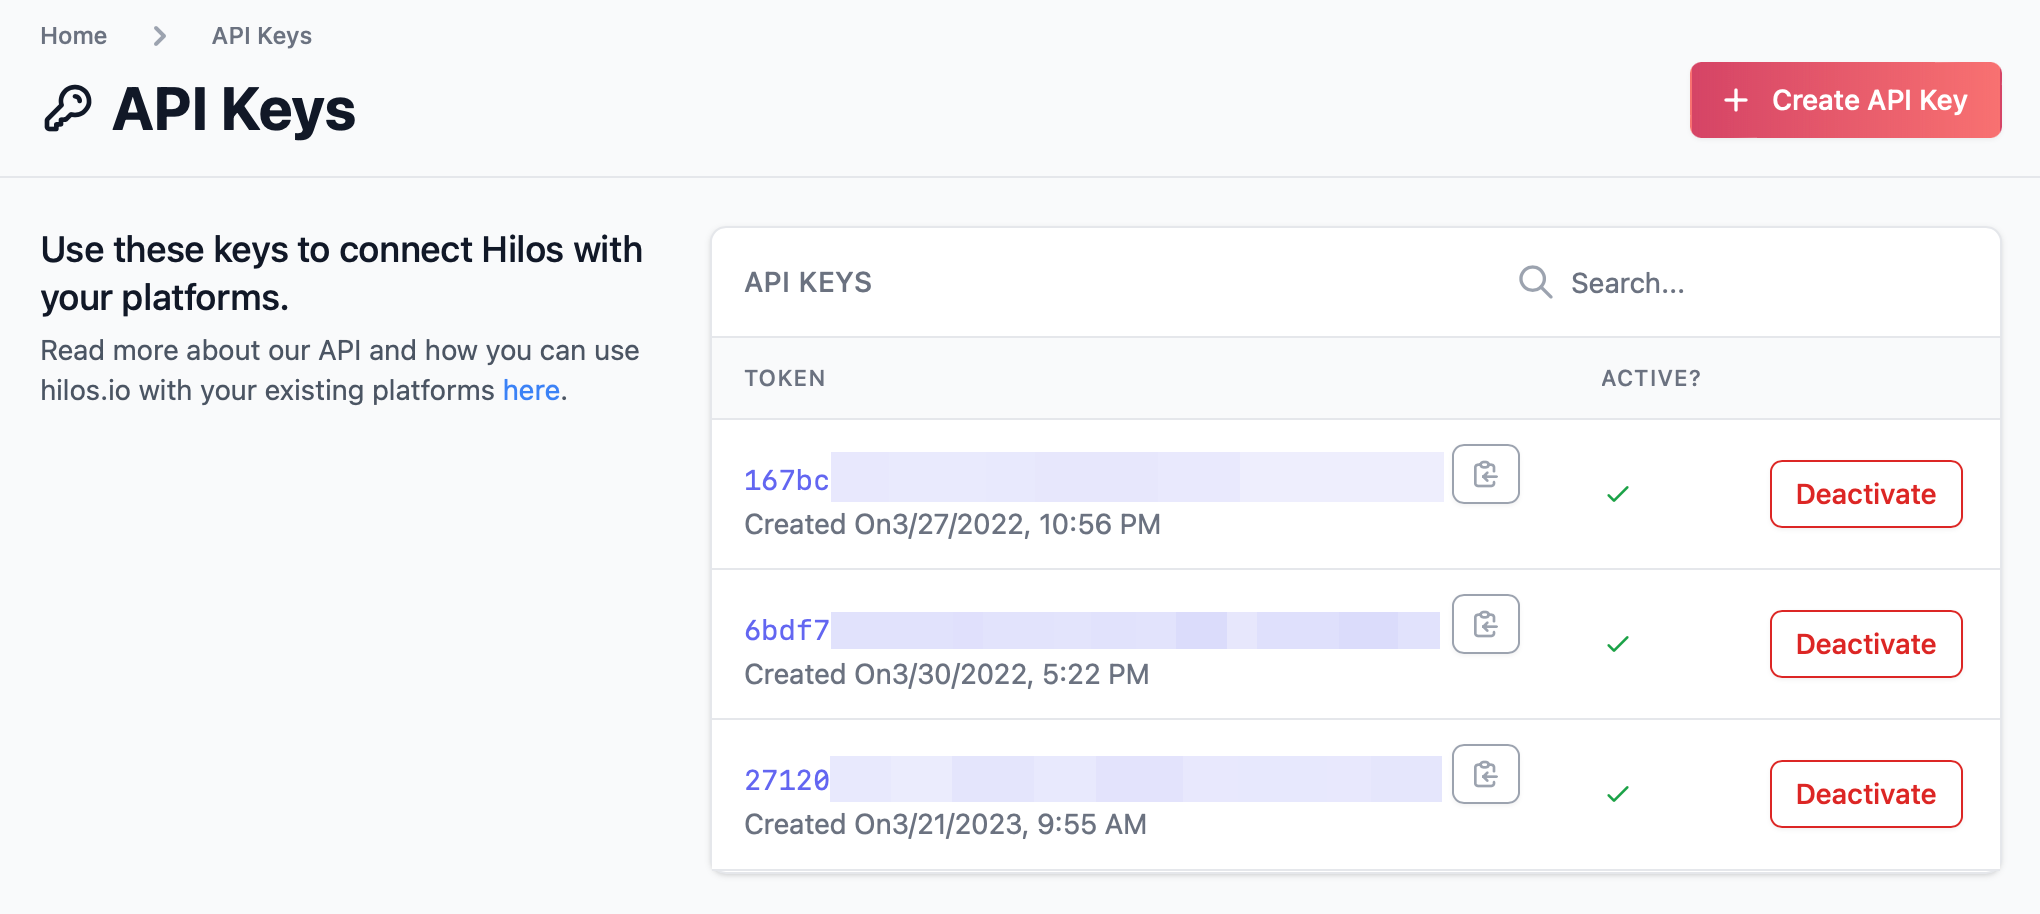Click the active checkmark for token 27120
The image size is (2040, 914).
pyautogui.click(x=1617, y=794)
